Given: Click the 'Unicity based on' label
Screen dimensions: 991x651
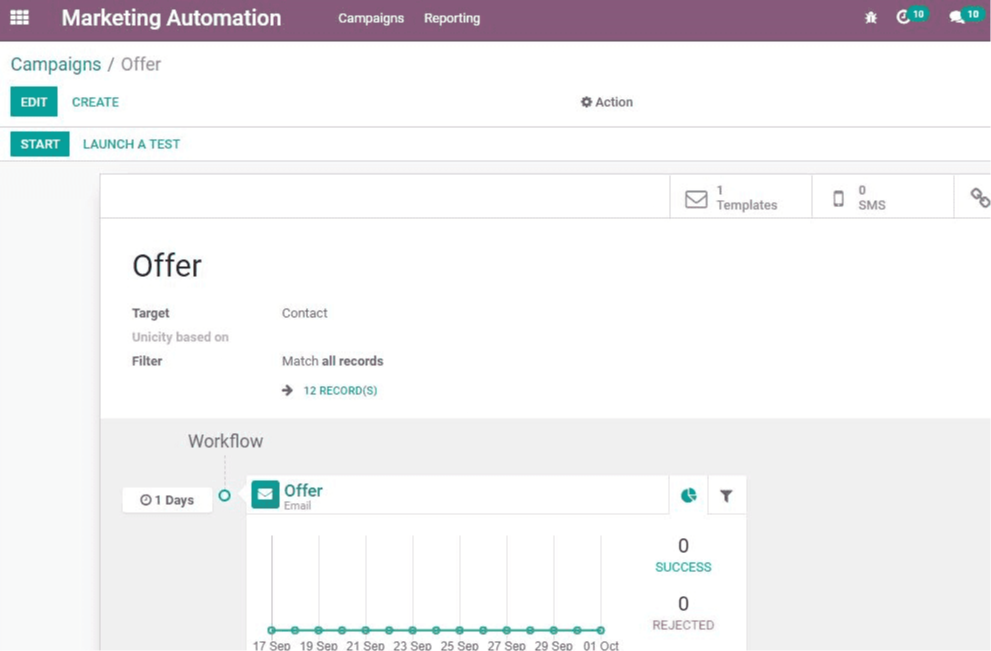Looking at the screenshot, I should click(180, 337).
